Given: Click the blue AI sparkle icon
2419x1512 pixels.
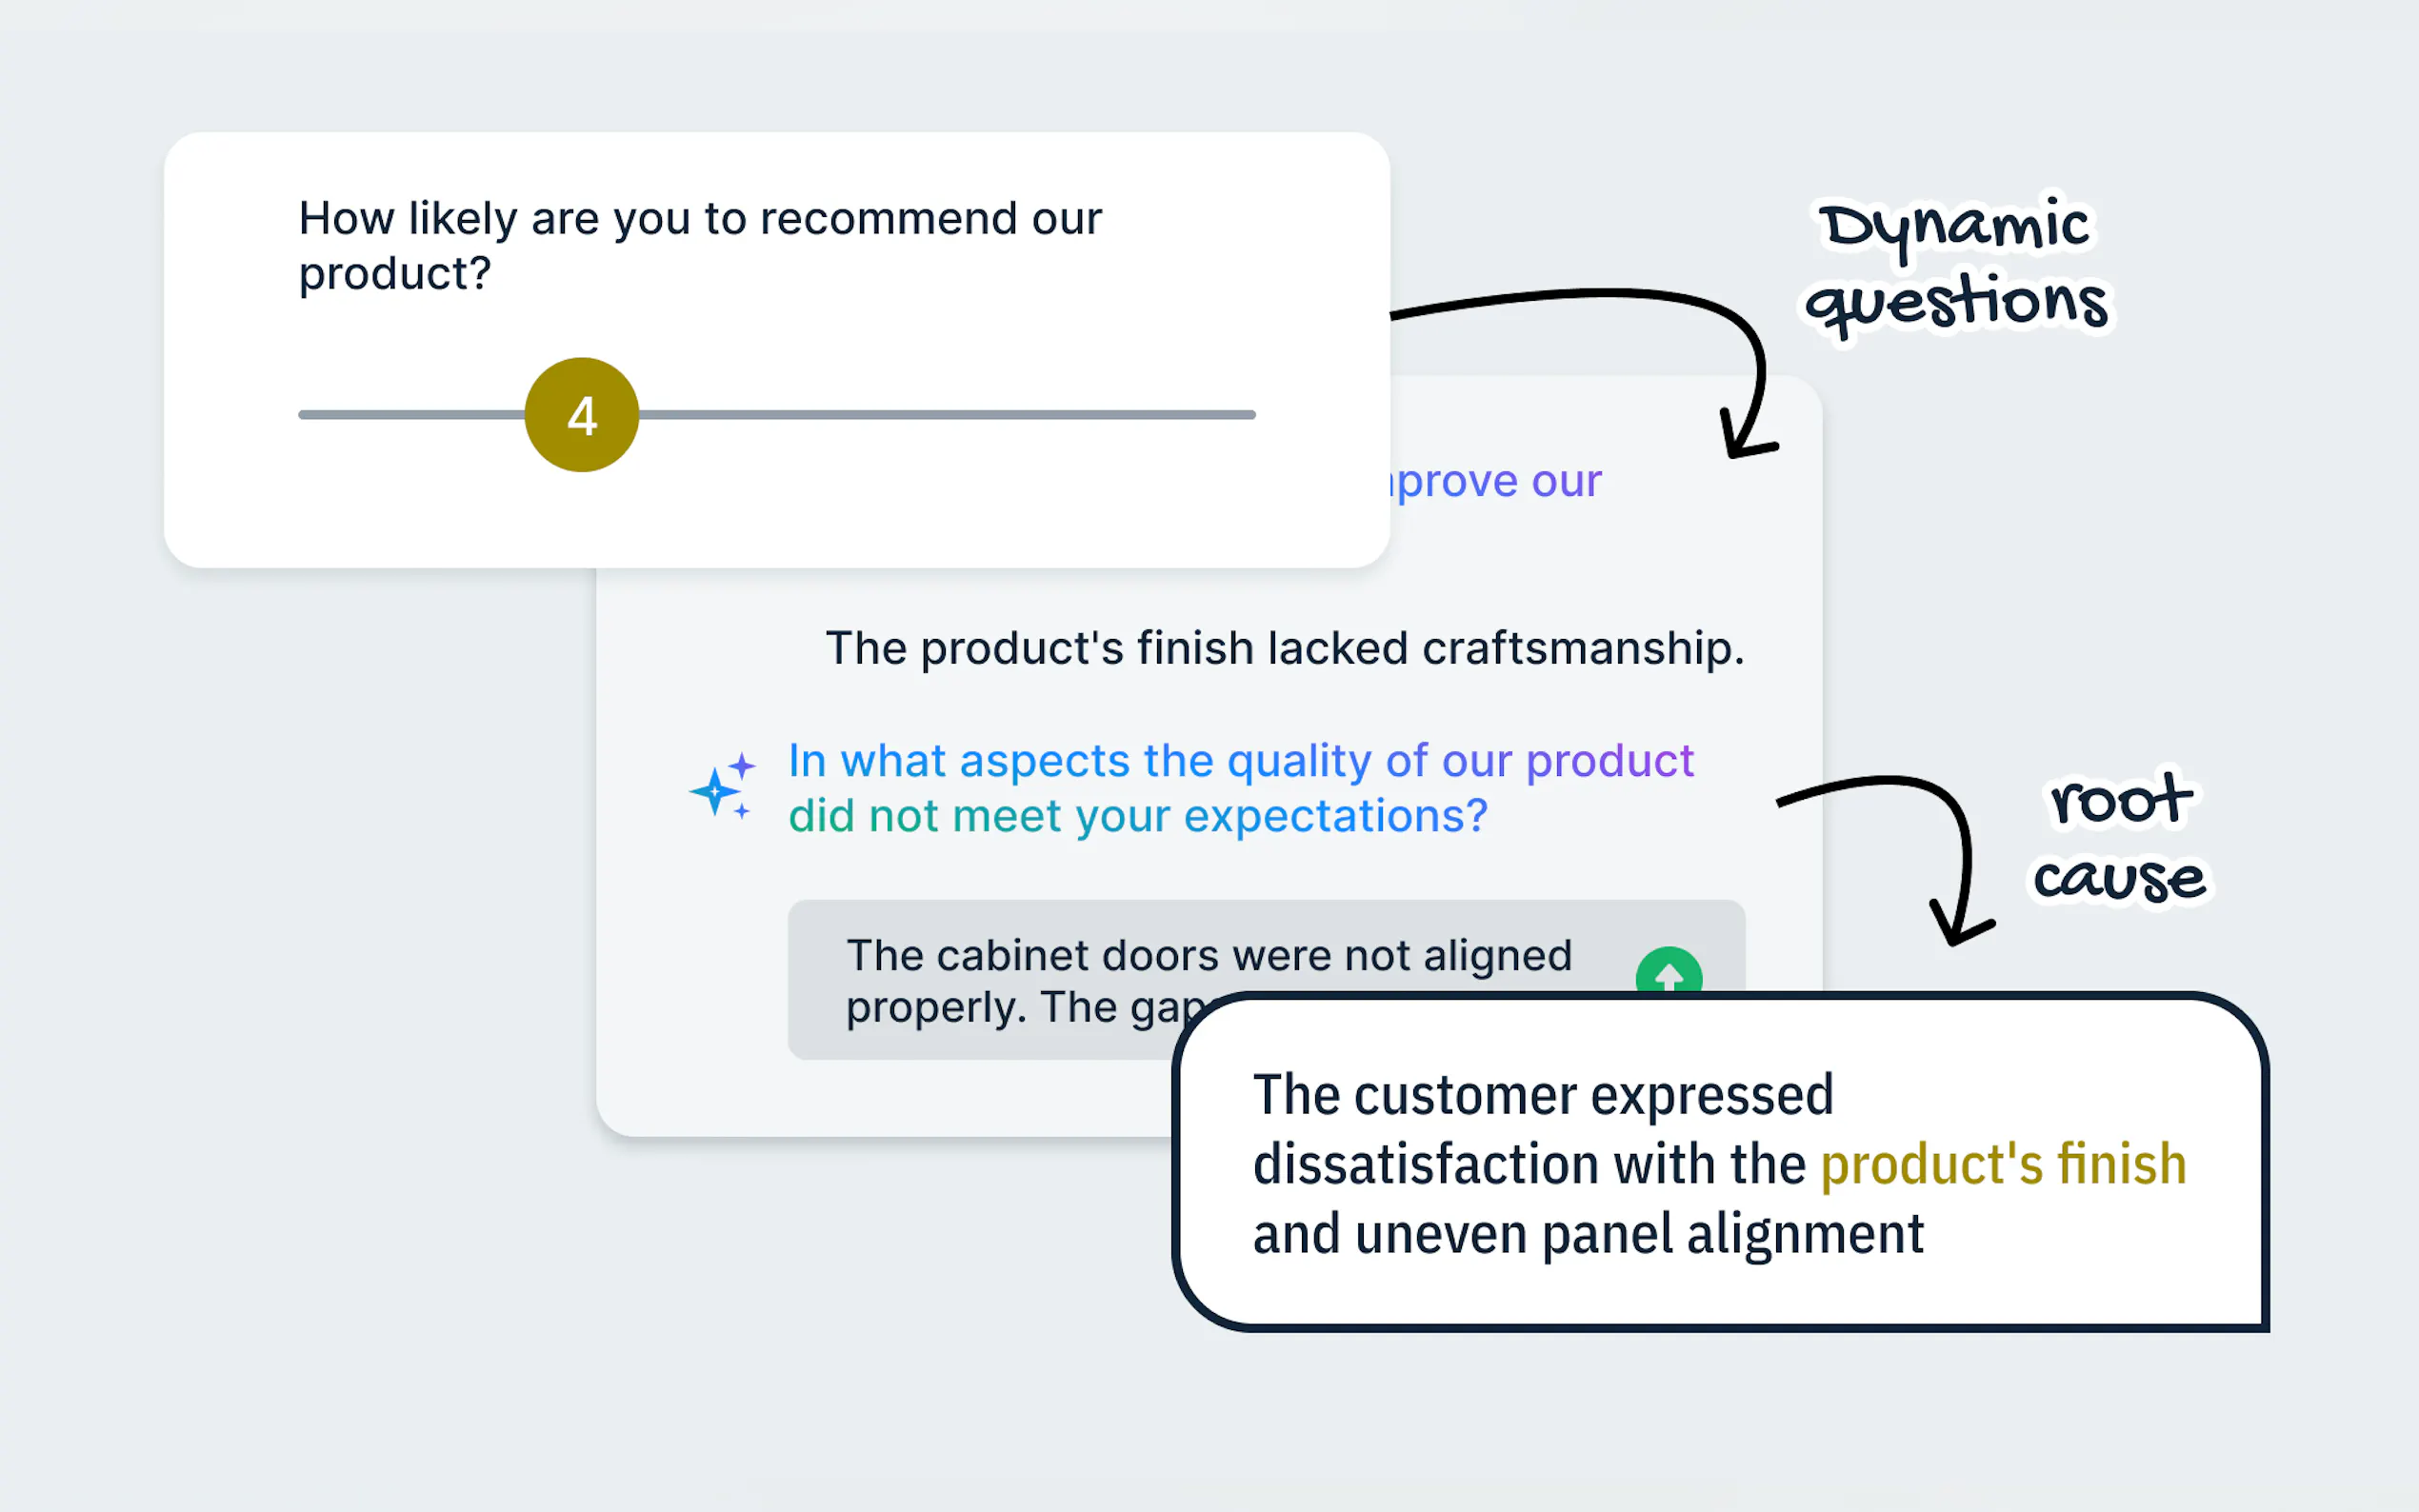Looking at the screenshot, I should [x=721, y=786].
